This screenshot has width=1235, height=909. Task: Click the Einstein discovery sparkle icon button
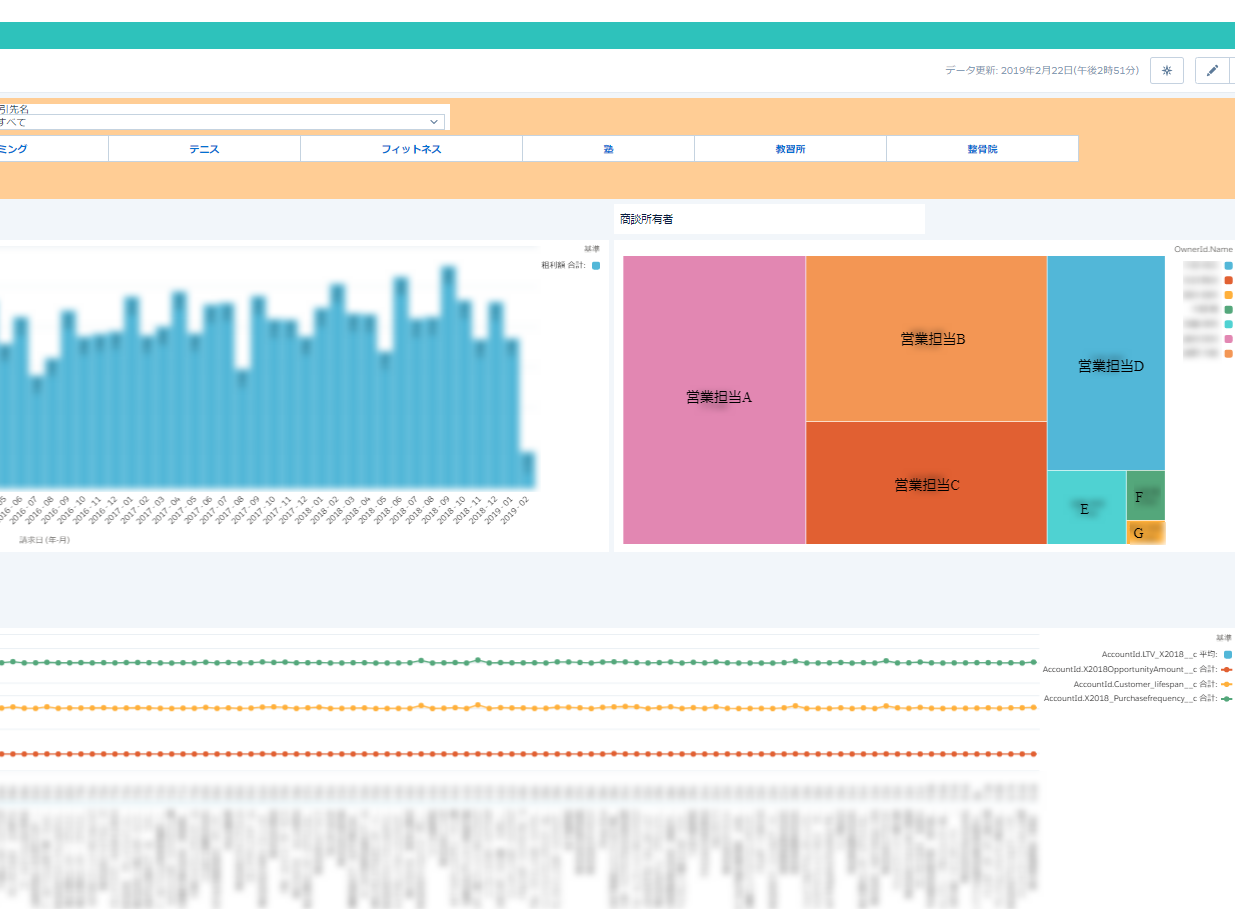tap(1166, 70)
